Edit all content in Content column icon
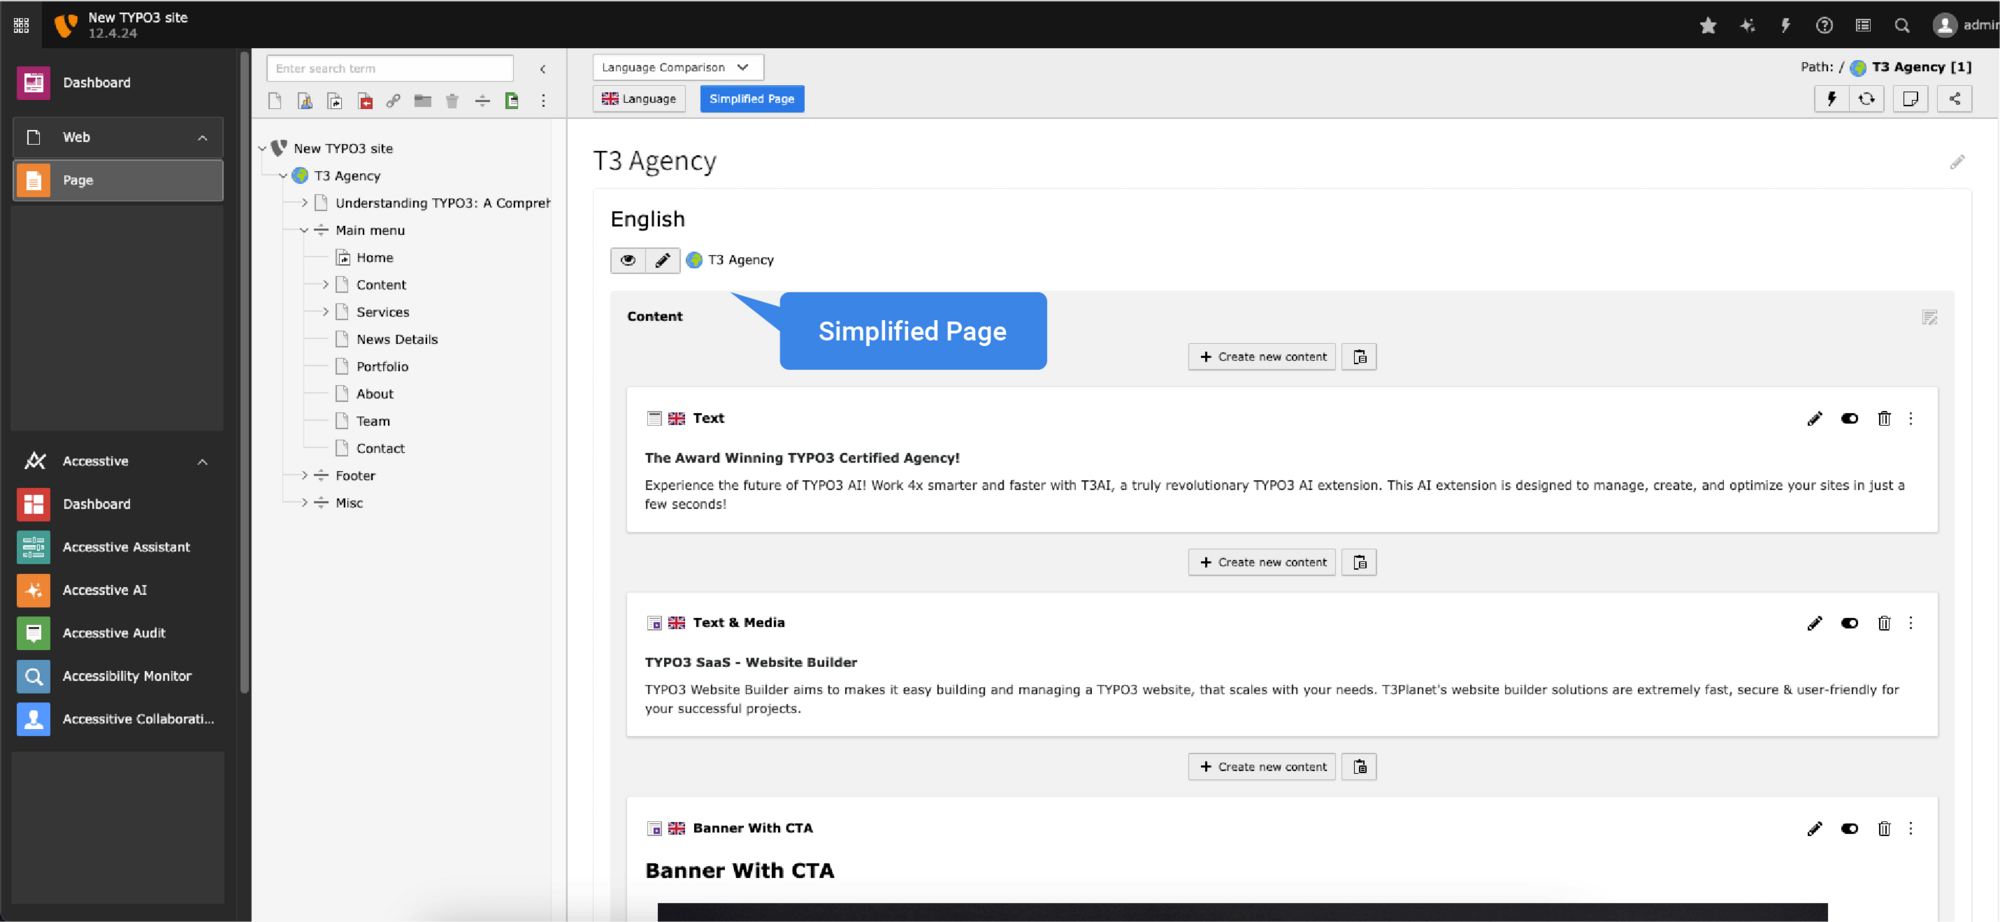Image resolution: width=2000 pixels, height=922 pixels. pos(1929,318)
